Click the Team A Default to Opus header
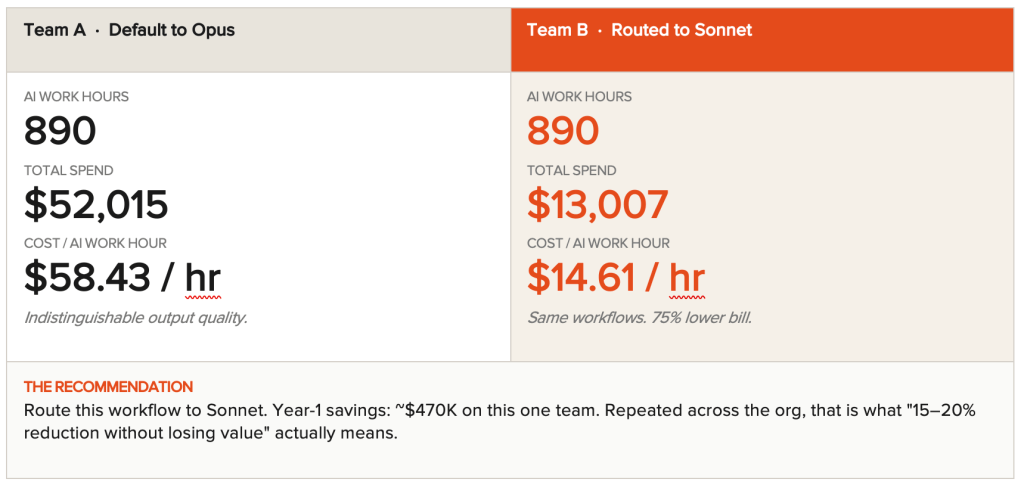1024x485 pixels. click(129, 30)
